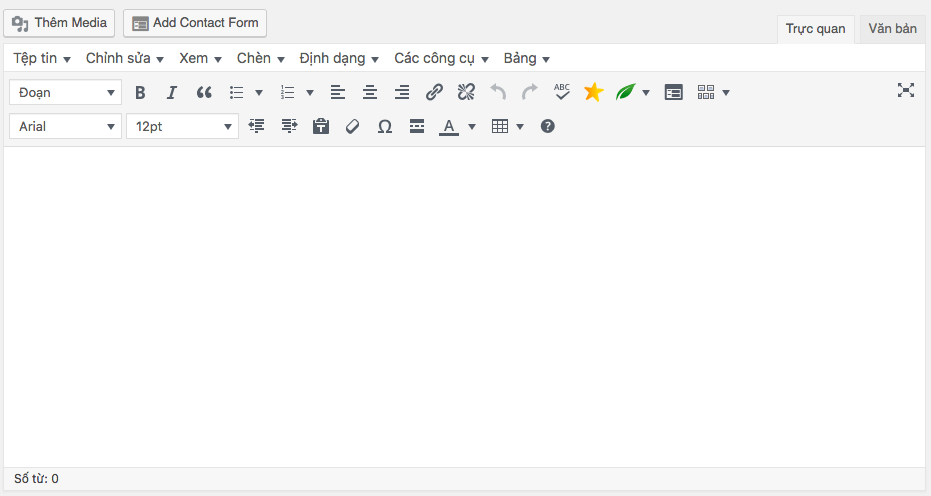Click the Add Contact Form button
Viewport: 931px width, 496px height.
point(195,23)
